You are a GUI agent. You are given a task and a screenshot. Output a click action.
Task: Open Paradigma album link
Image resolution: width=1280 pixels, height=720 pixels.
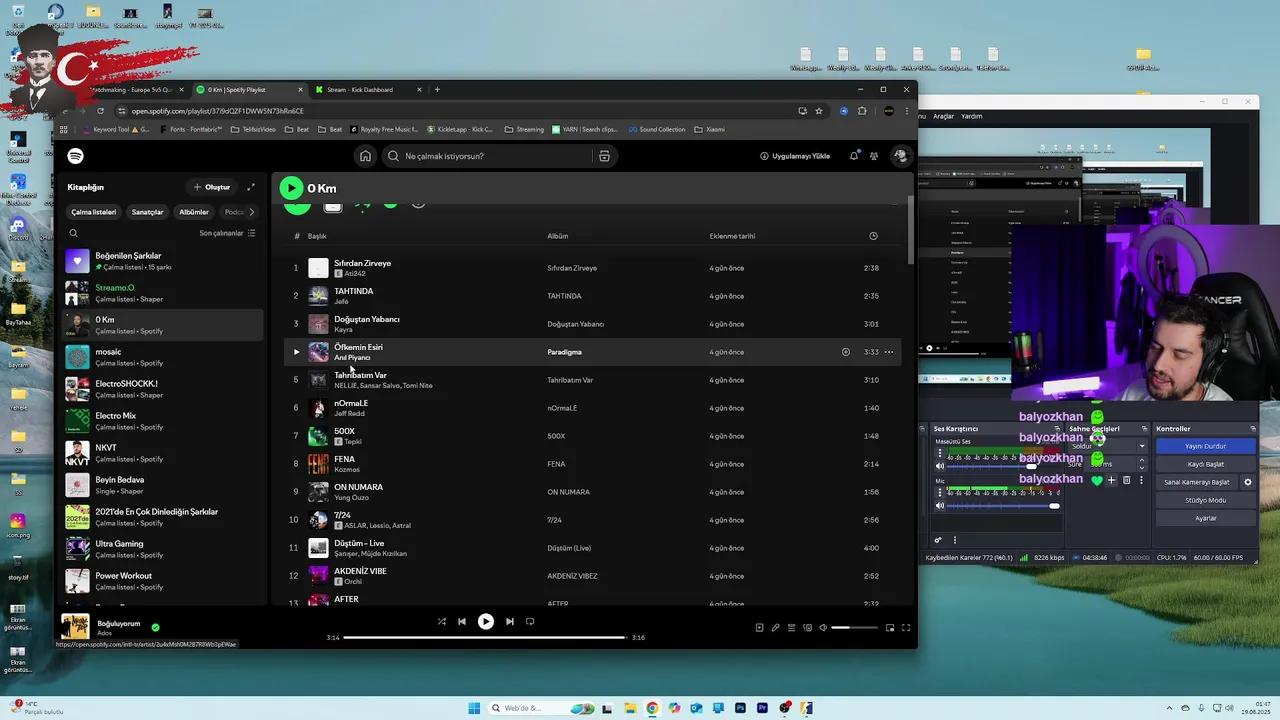tap(564, 352)
